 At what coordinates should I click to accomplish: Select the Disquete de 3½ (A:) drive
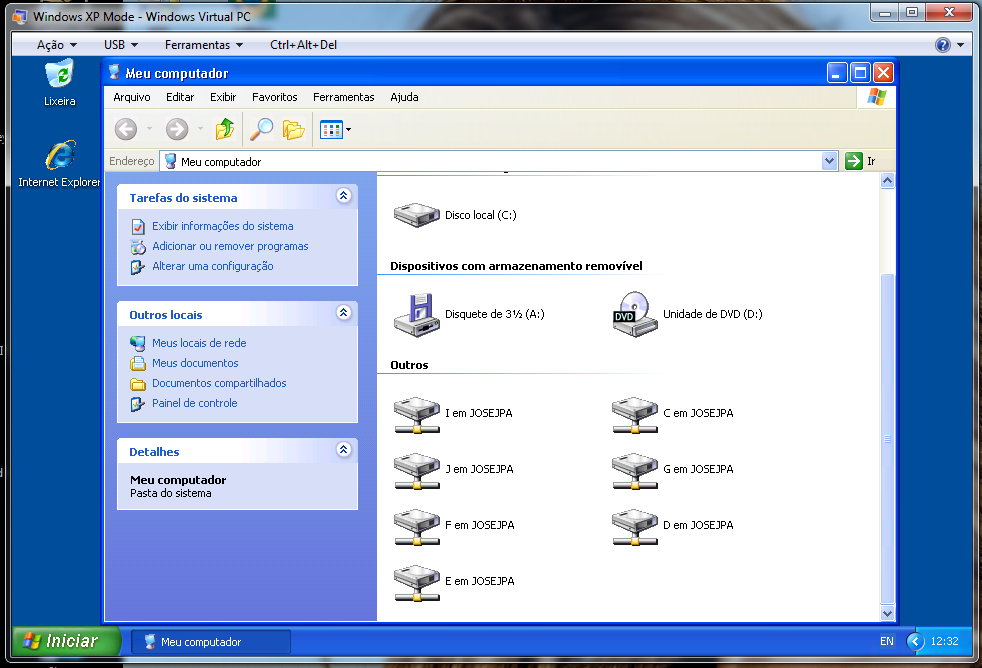[x=416, y=314]
